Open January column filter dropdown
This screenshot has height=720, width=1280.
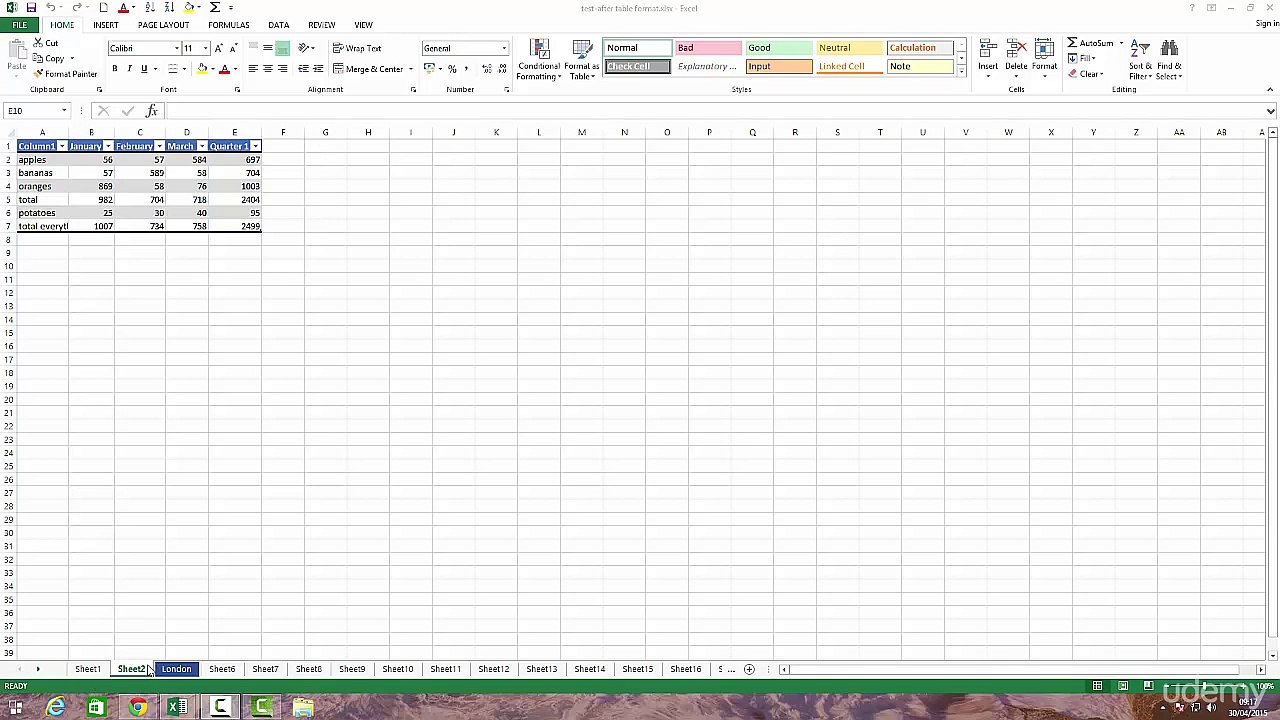[108, 146]
